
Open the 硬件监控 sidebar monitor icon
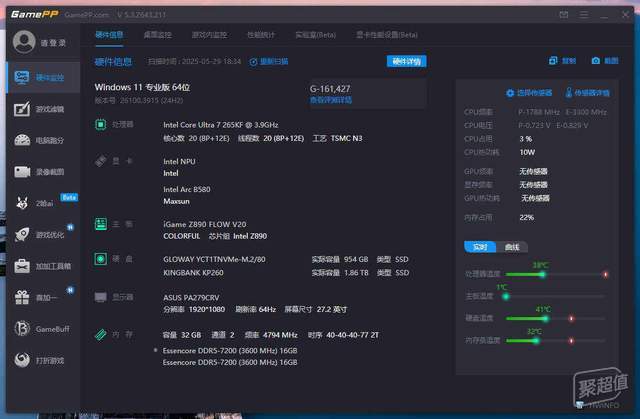click(x=22, y=77)
